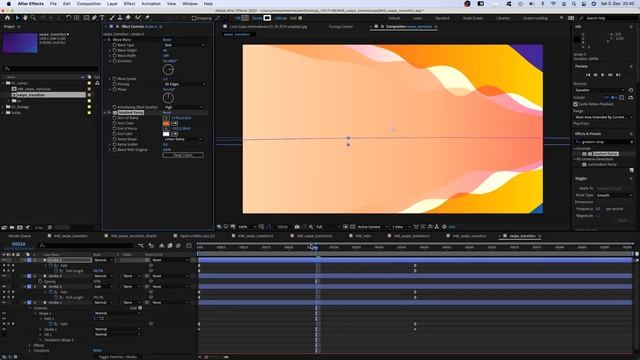Select the Type text tool
This screenshot has height=360, width=640.
coord(102,18)
